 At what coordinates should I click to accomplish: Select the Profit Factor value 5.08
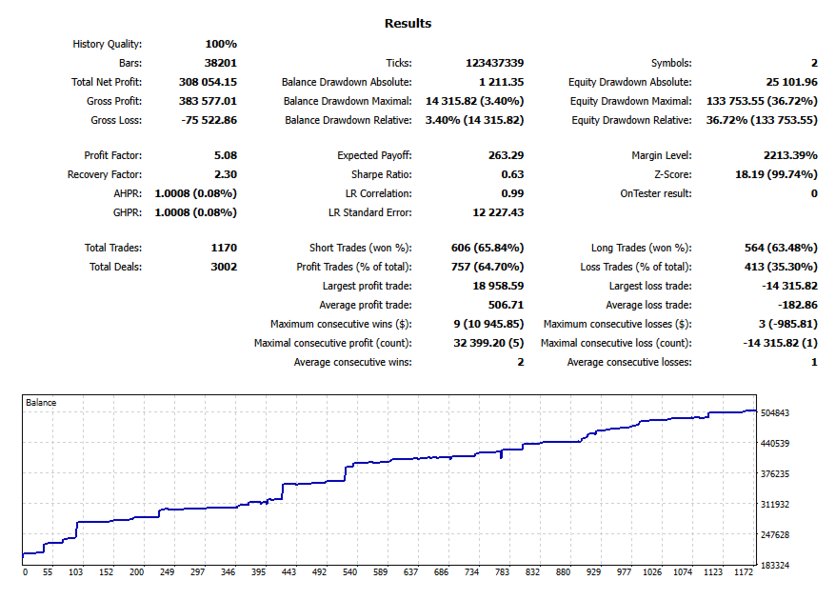(x=226, y=155)
